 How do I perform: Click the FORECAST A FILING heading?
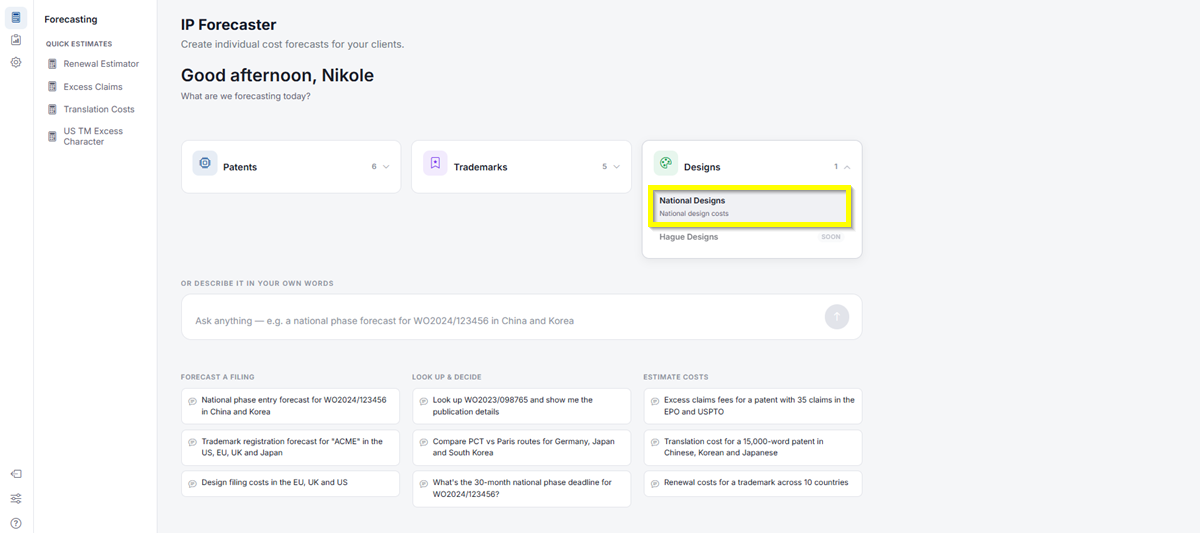pos(218,377)
